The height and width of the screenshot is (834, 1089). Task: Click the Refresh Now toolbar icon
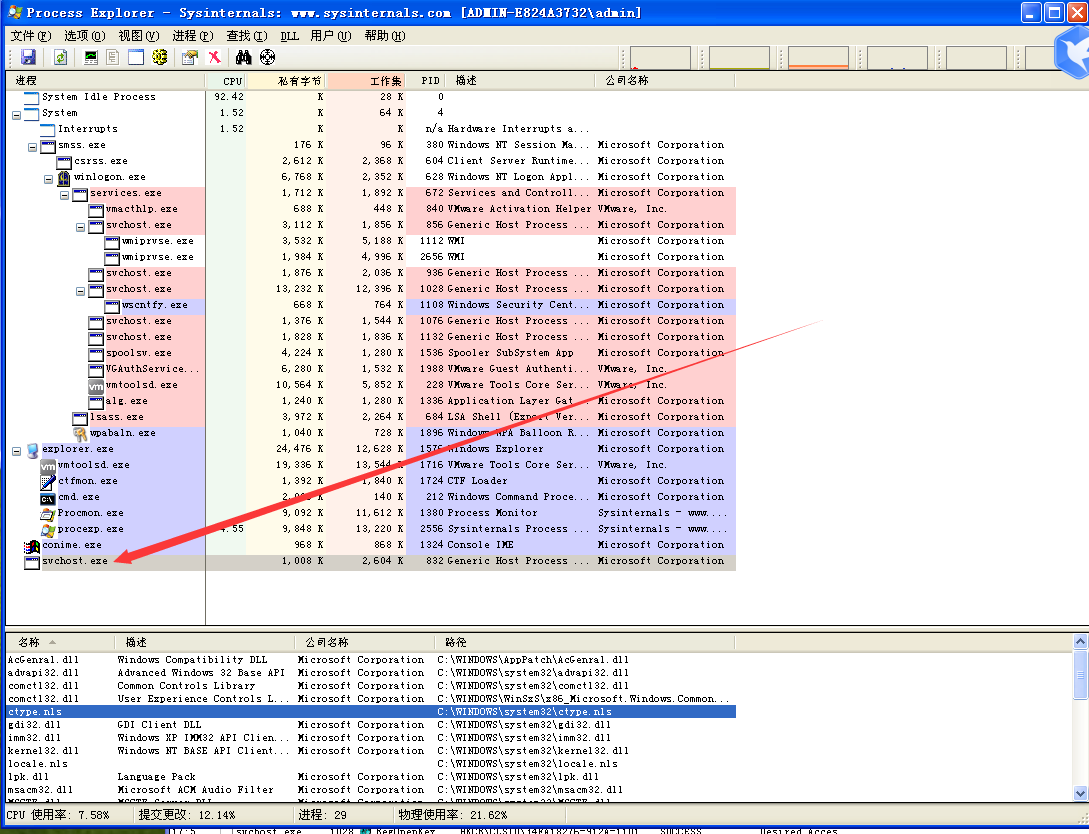point(60,58)
